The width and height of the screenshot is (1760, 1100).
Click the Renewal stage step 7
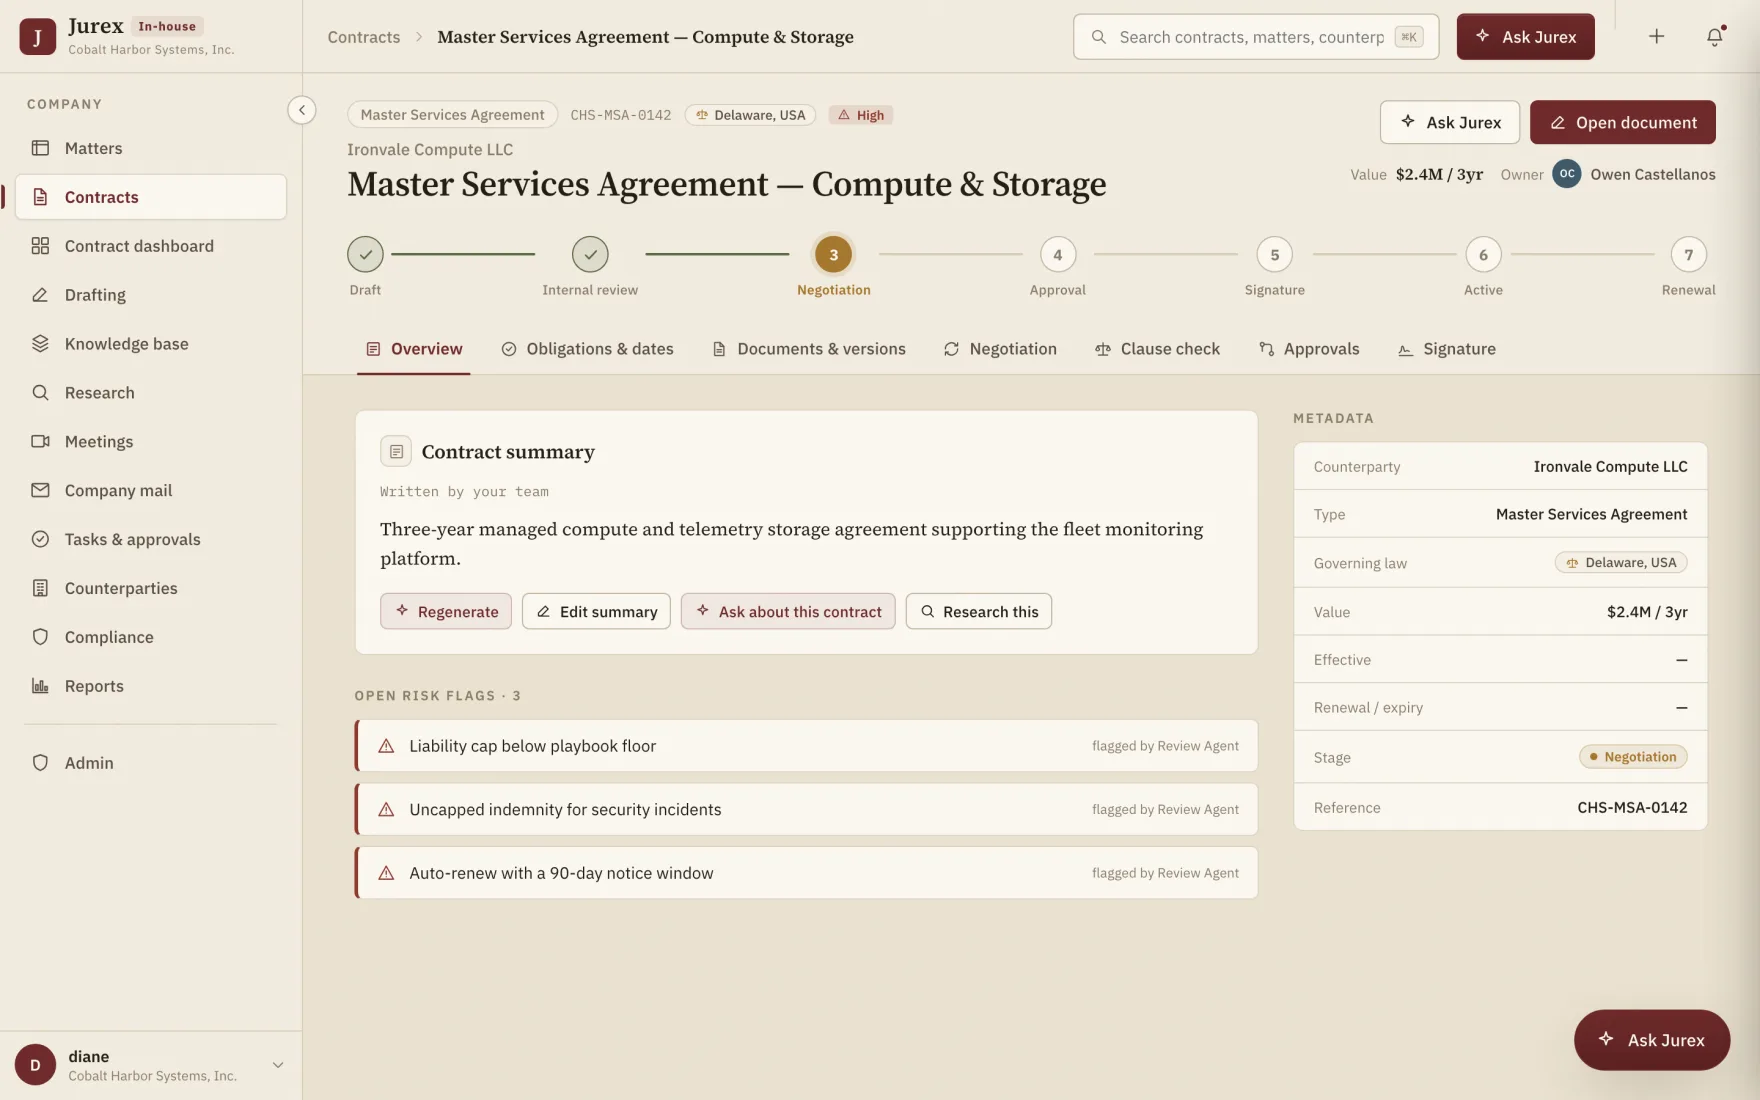click(x=1688, y=255)
